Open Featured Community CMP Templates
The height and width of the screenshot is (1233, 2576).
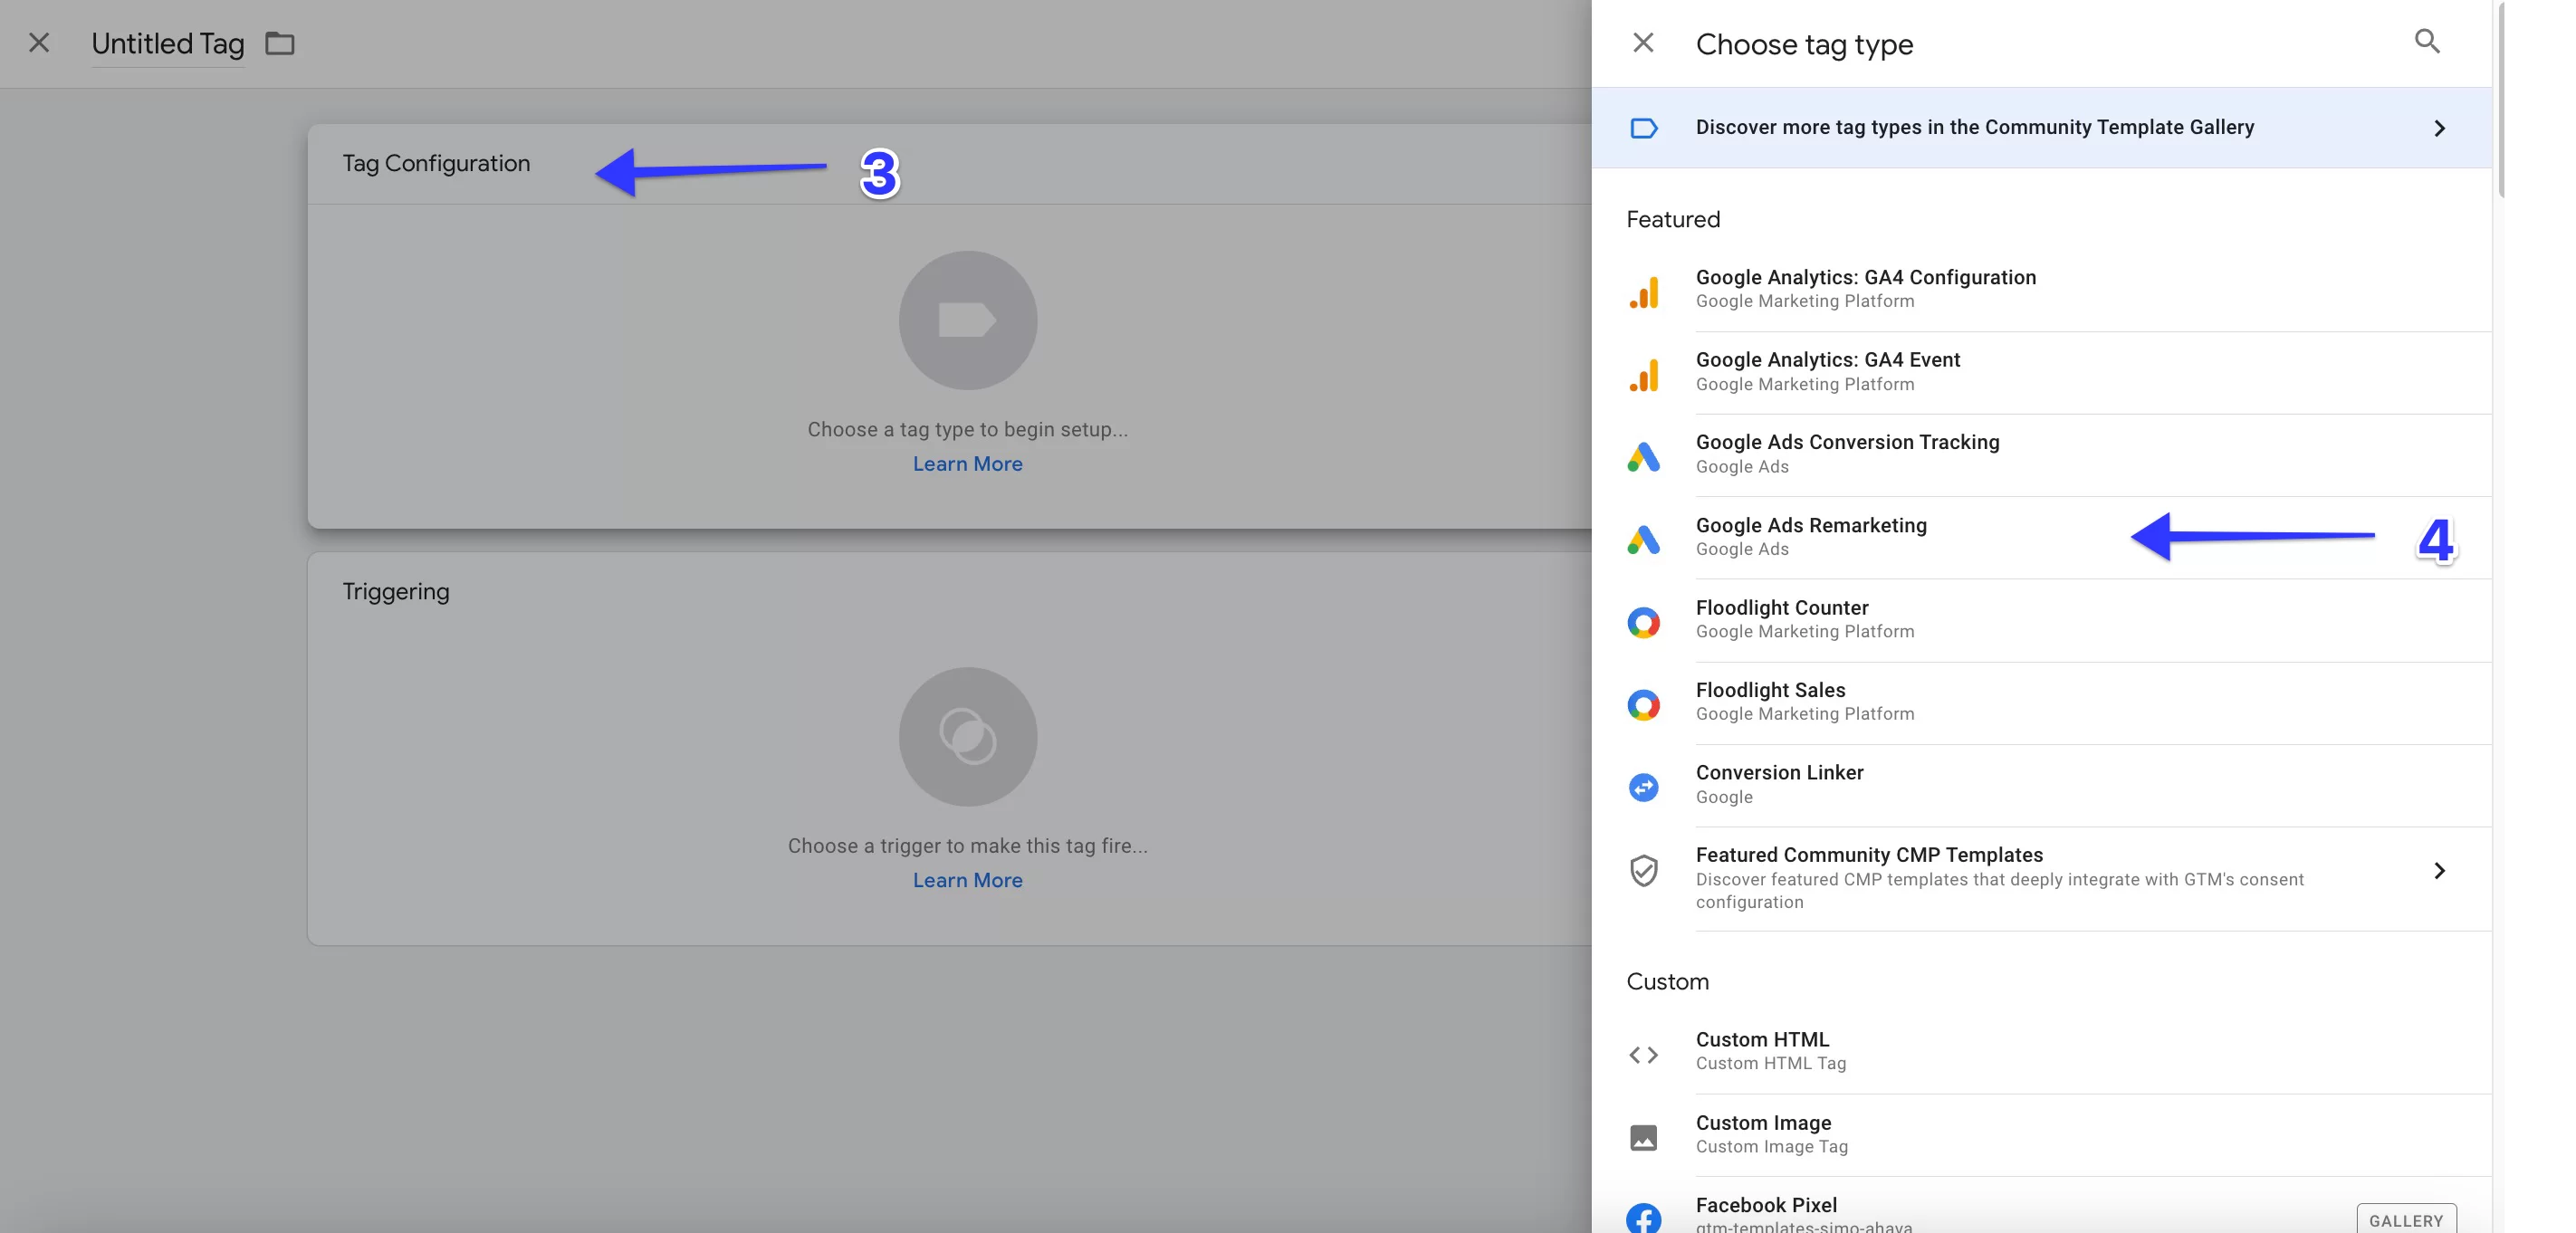2041,879
